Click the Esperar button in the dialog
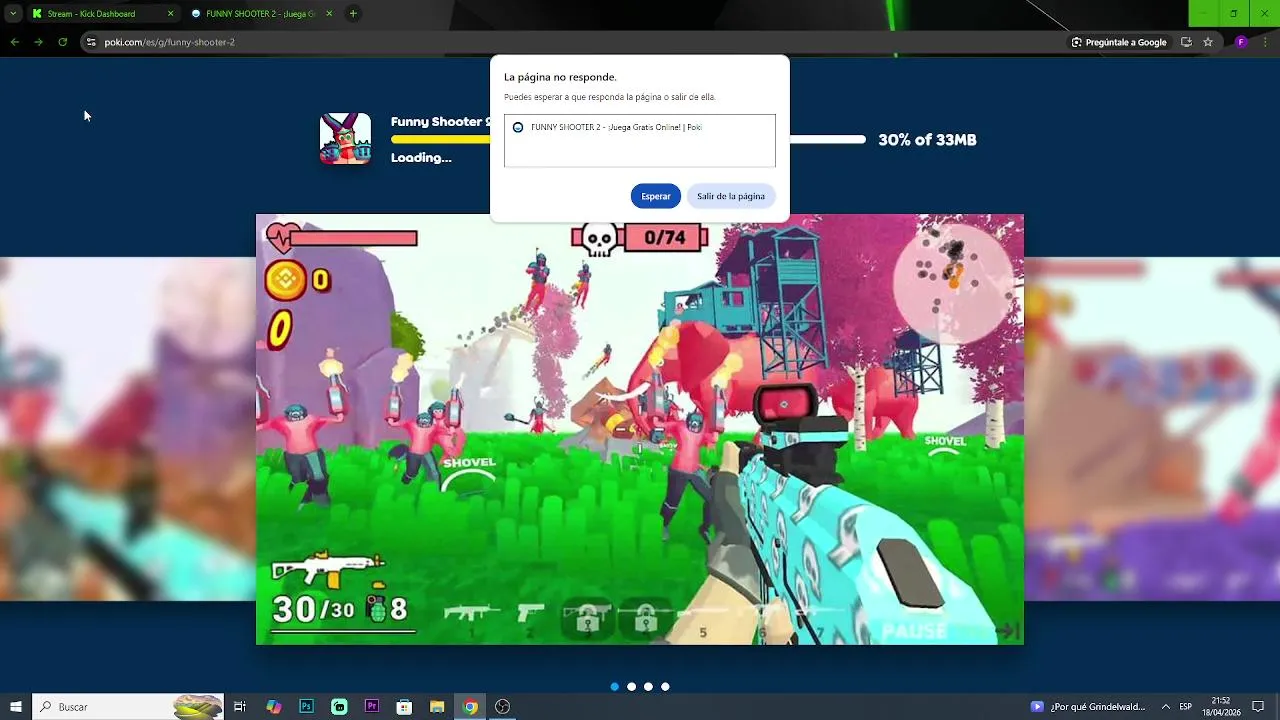 pos(656,196)
